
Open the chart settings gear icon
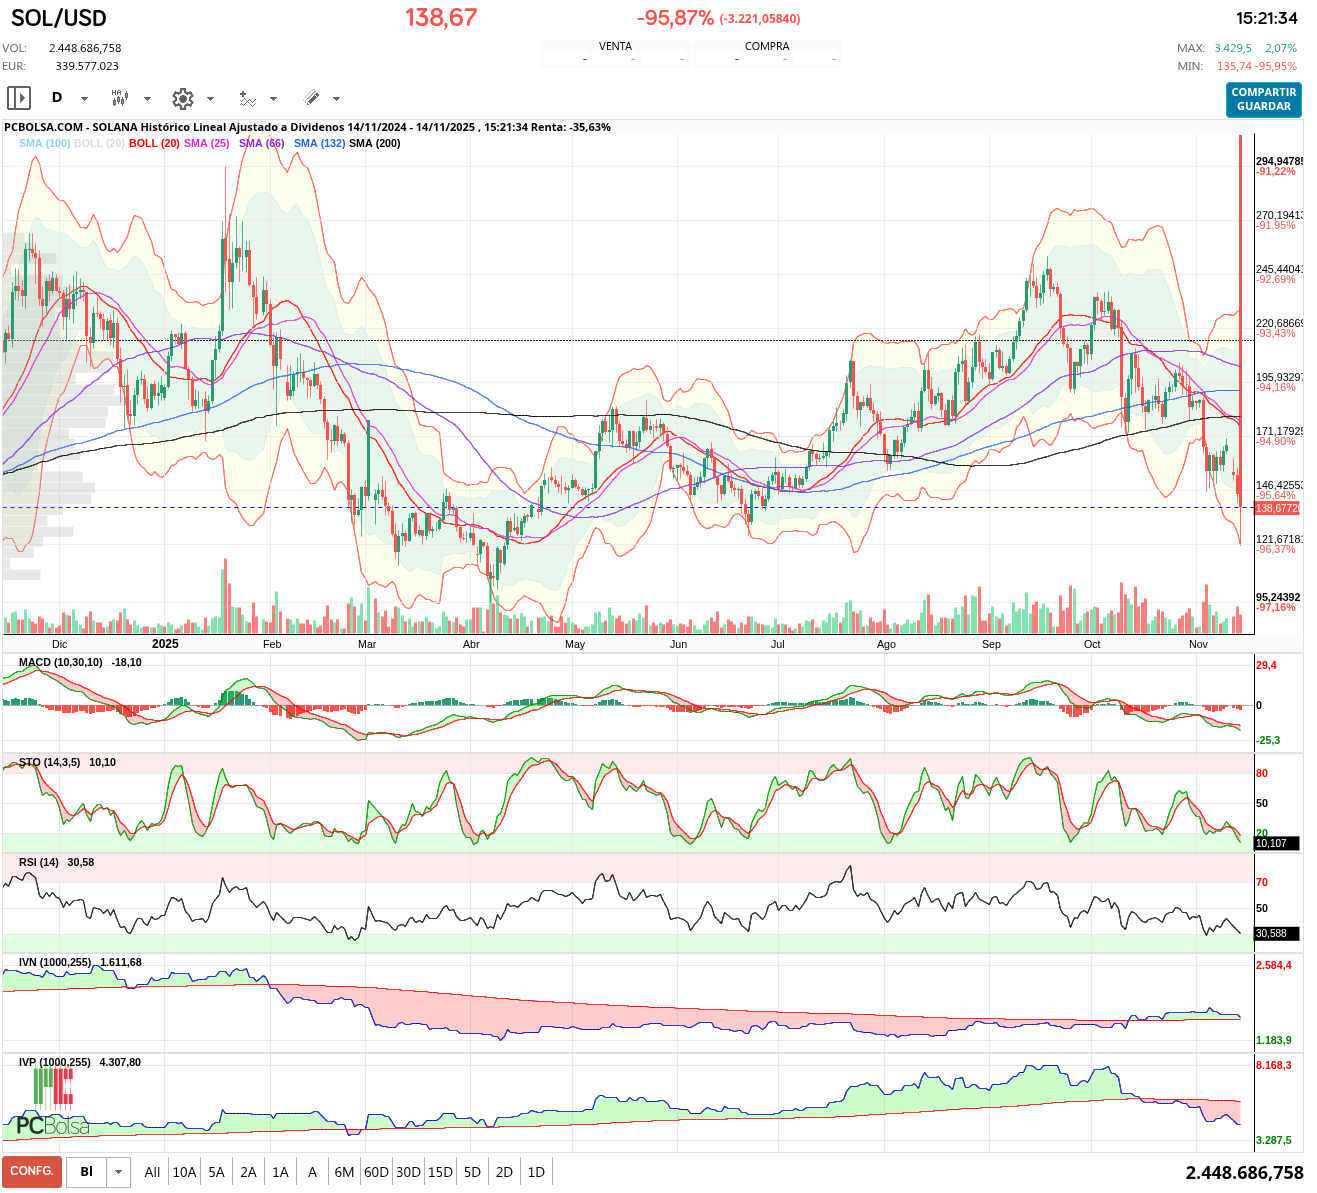point(183,98)
